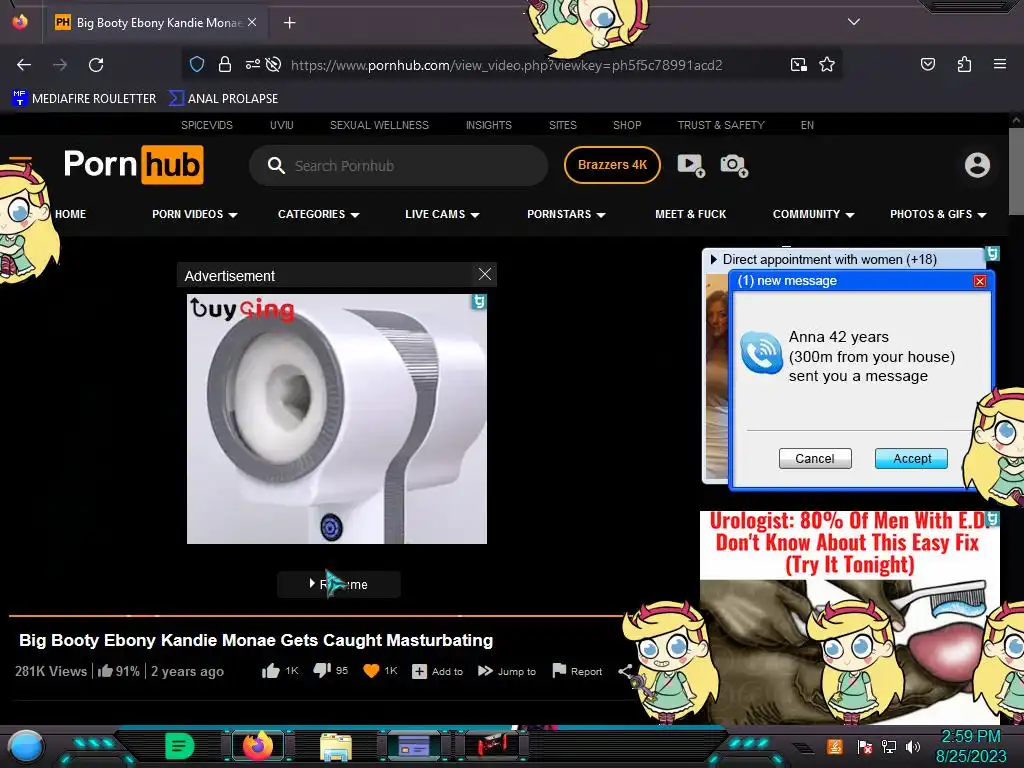
Task: Open the user account avatar menu
Action: click(x=977, y=165)
